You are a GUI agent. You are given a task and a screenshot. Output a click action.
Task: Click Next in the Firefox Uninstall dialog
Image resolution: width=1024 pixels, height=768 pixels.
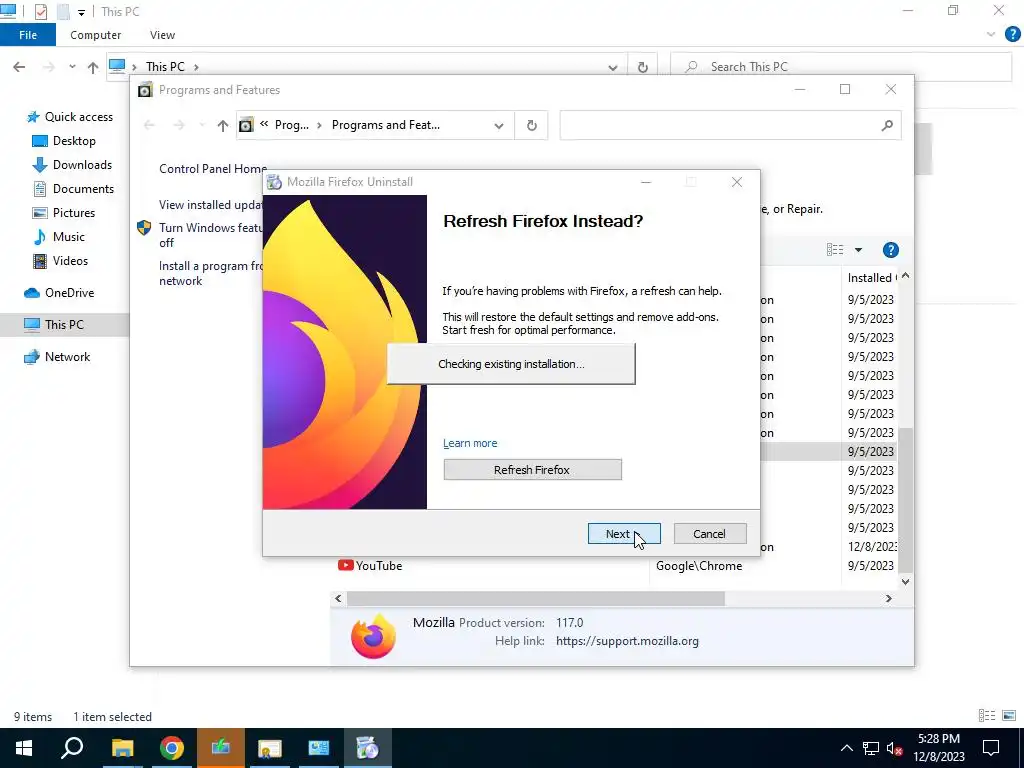point(624,534)
